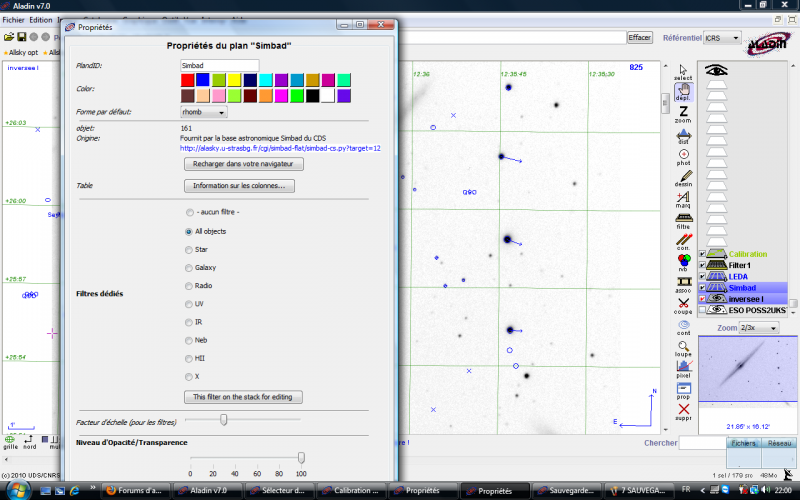
Task: Pick the dist measurement tool
Action: click(x=683, y=136)
